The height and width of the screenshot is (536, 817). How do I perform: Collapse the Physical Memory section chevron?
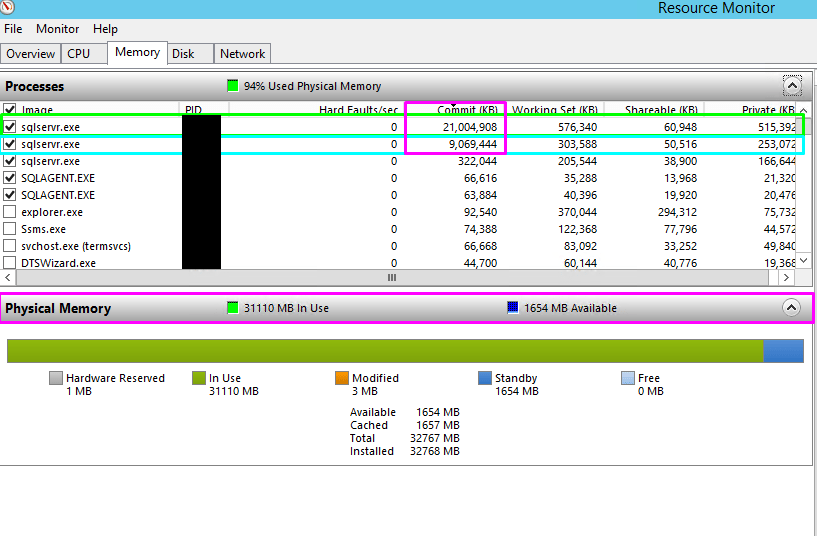791,308
